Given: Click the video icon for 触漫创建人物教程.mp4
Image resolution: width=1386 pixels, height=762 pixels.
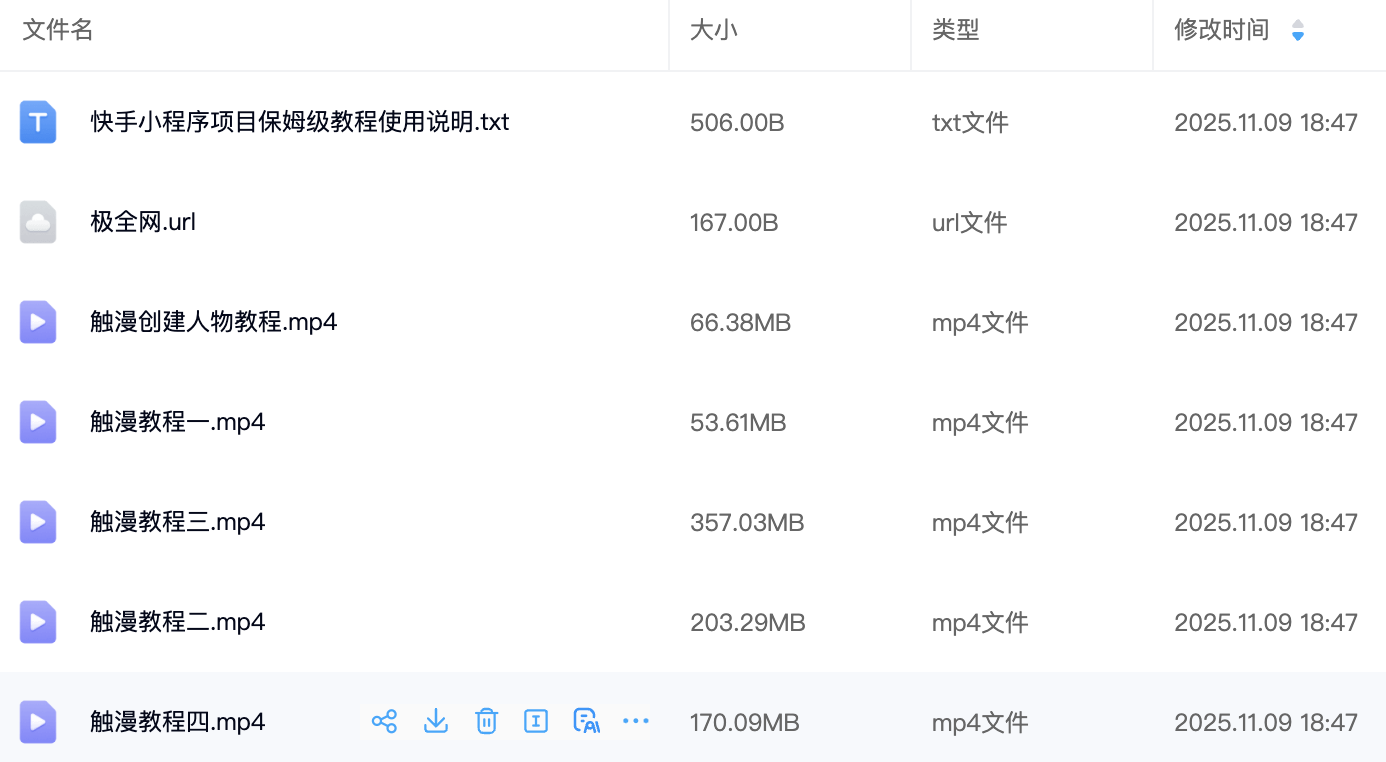Looking at the screenshot, I should point(38,322).
